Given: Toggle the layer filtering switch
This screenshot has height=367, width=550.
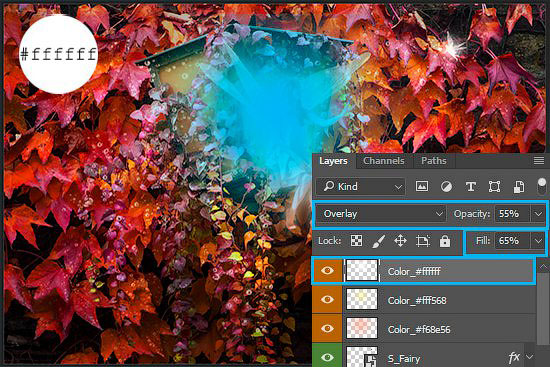Looking at the screenshot, I should tap(542, 186).
